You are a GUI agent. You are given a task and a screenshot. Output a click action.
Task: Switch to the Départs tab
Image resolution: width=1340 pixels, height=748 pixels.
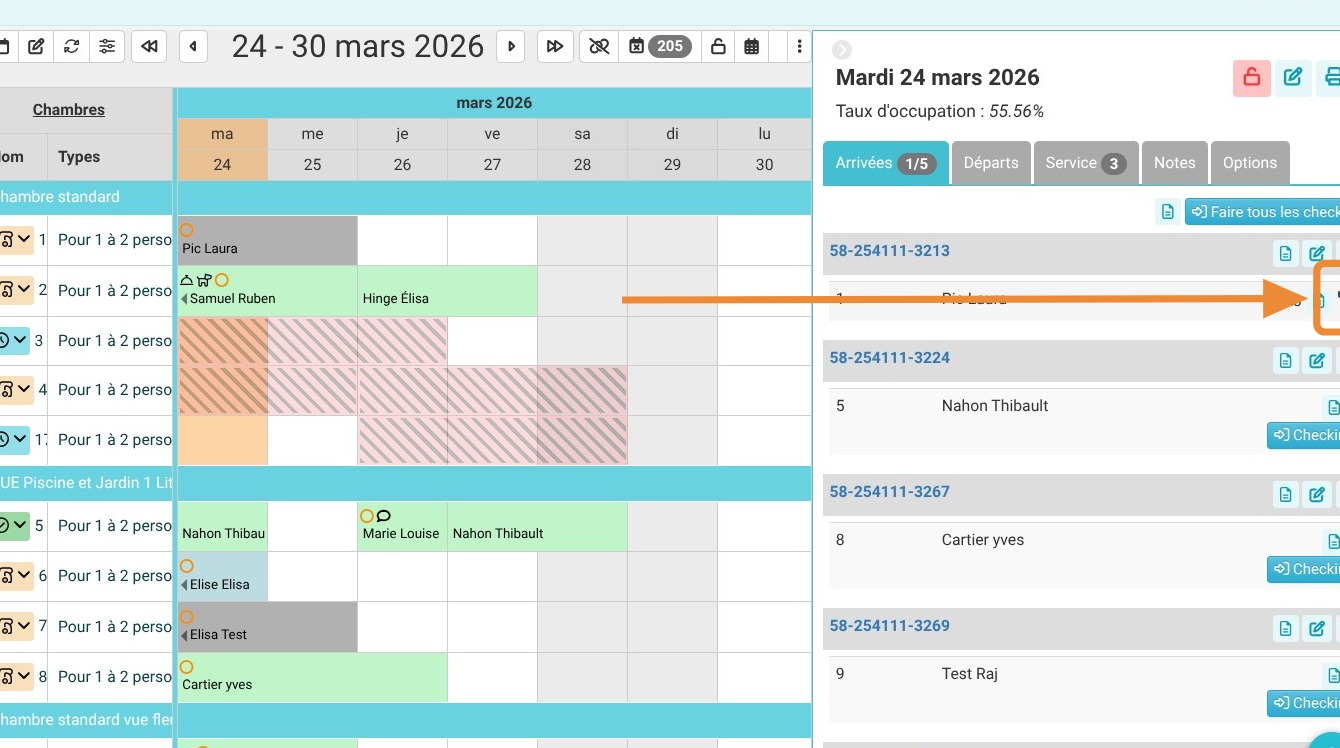(x=990, y=163)
